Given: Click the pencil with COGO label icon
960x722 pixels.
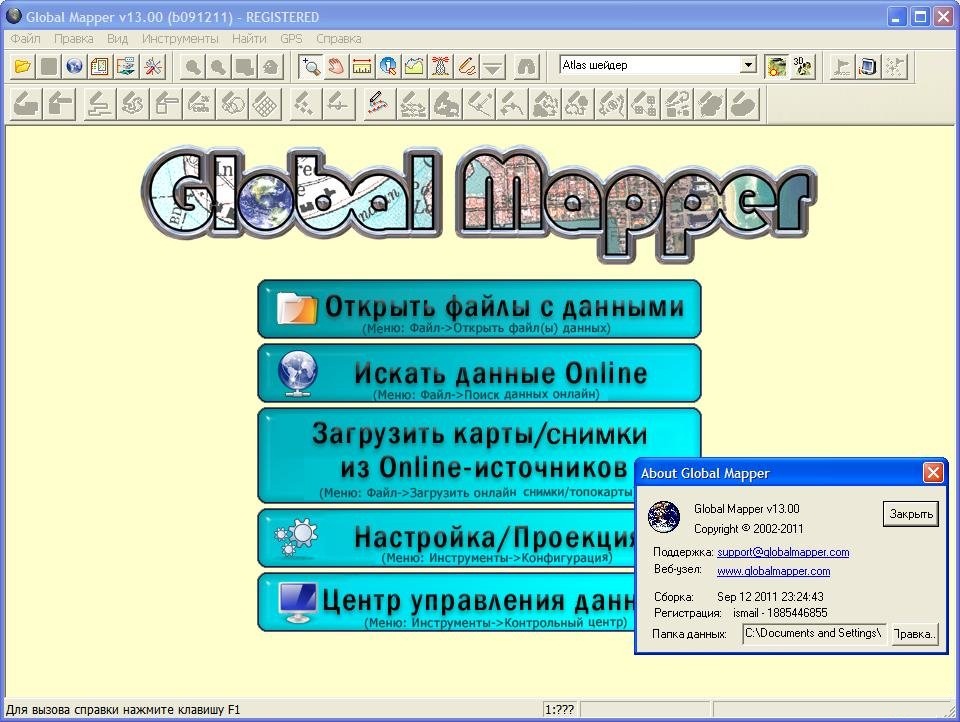Looking at the screenshot, I should click(x=200, y=103).
